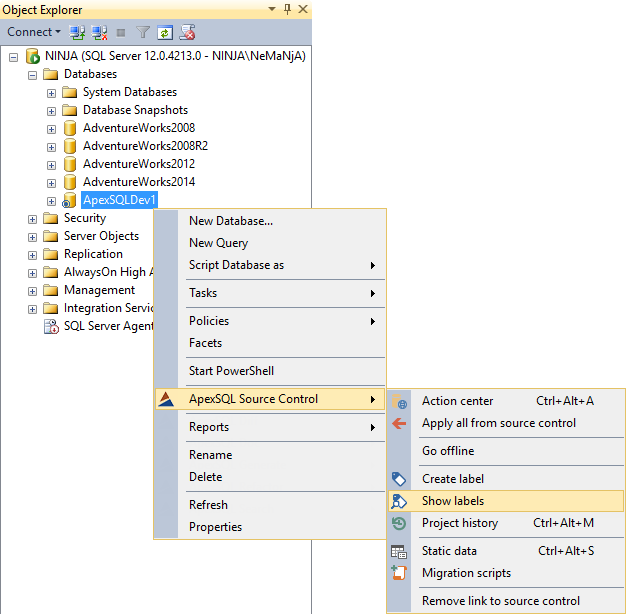Open the Tasks submenu
This screenshot has height=614, width=626.
tap(270, 293)
